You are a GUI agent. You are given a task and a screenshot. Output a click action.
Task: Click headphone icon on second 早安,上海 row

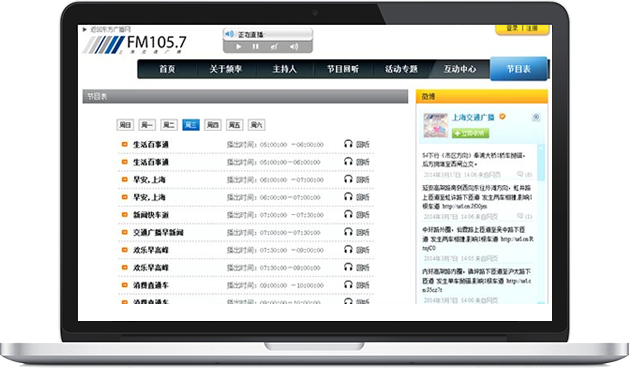tap(348, 197)
